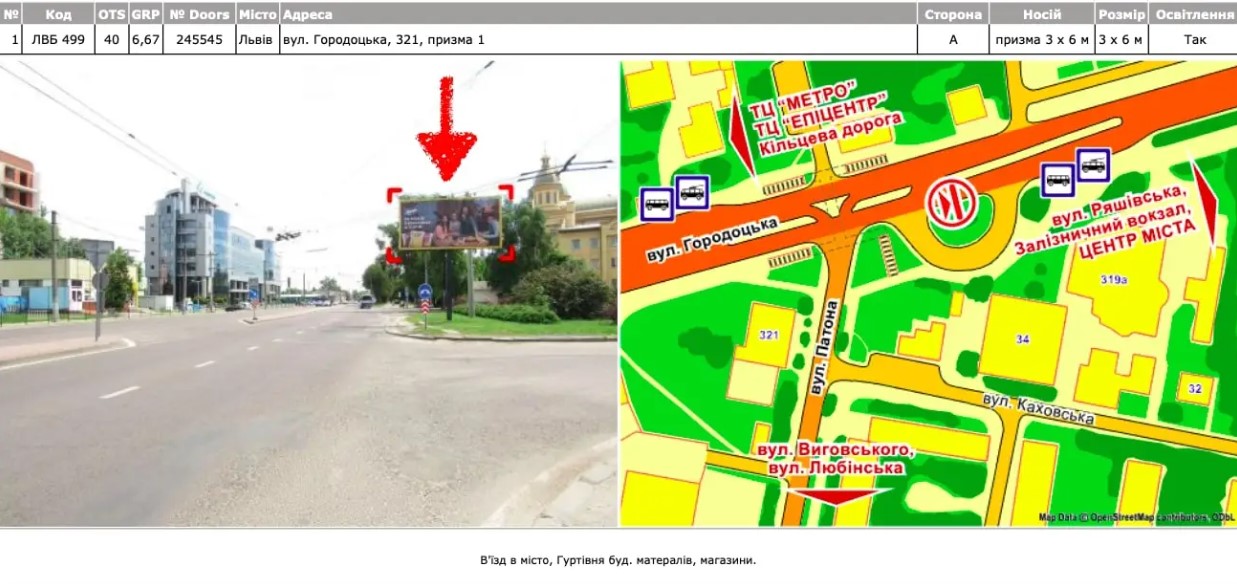Click the Адреса column header
This screenshot has width=1237, height=586.
pyautogui.click(x=308, y=15)
